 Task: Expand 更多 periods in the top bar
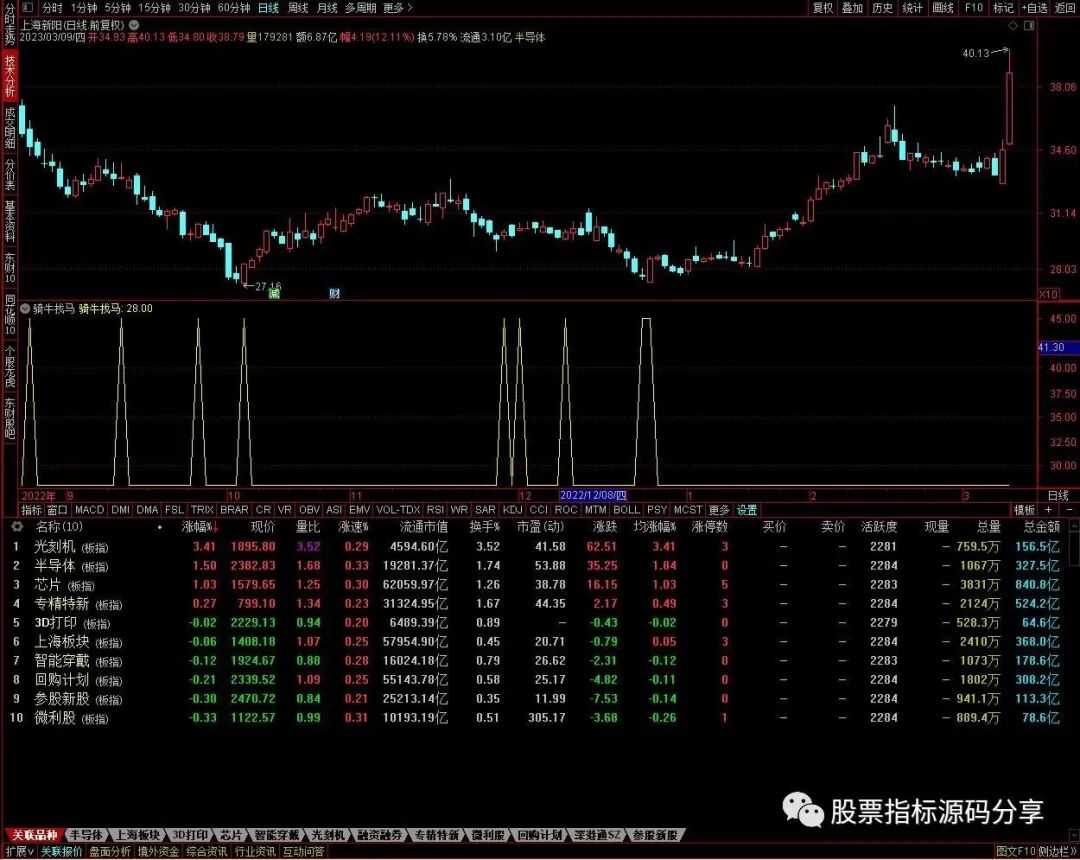tap(397, 8)
